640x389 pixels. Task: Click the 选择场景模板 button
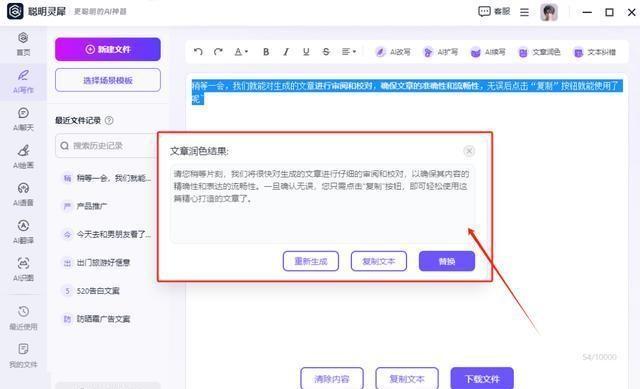coord(108,80)
